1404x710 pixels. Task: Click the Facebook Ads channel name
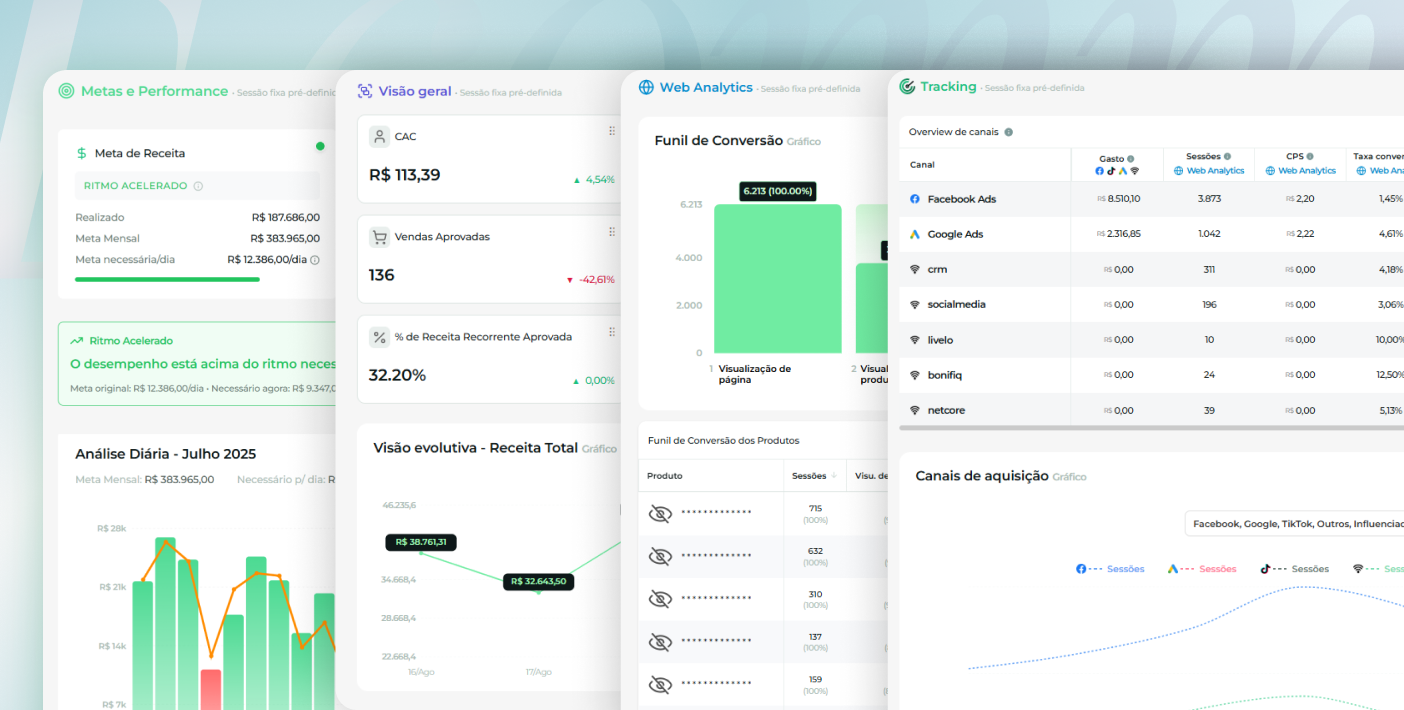pos(962,199)
